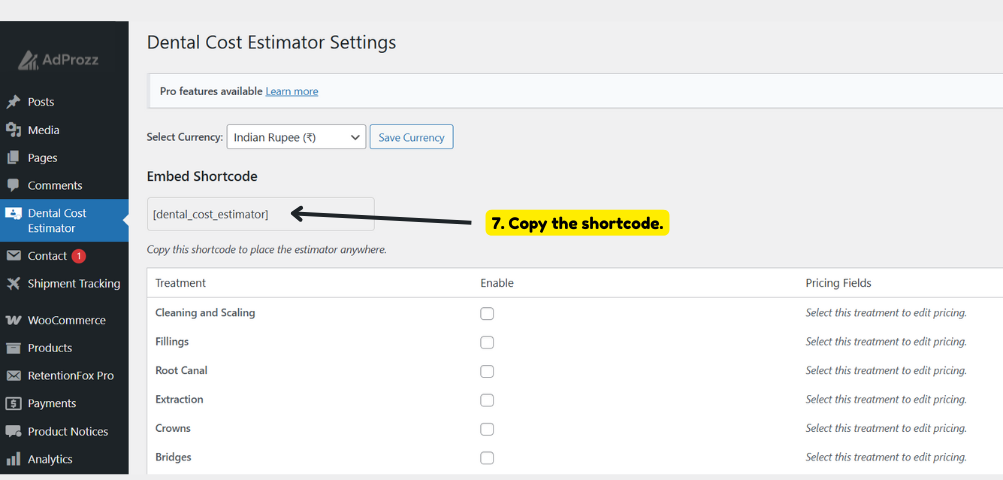Follow the Learn more link
Image resolution: width=1003 pixels, height=480 pixels.
click(292, 91)
